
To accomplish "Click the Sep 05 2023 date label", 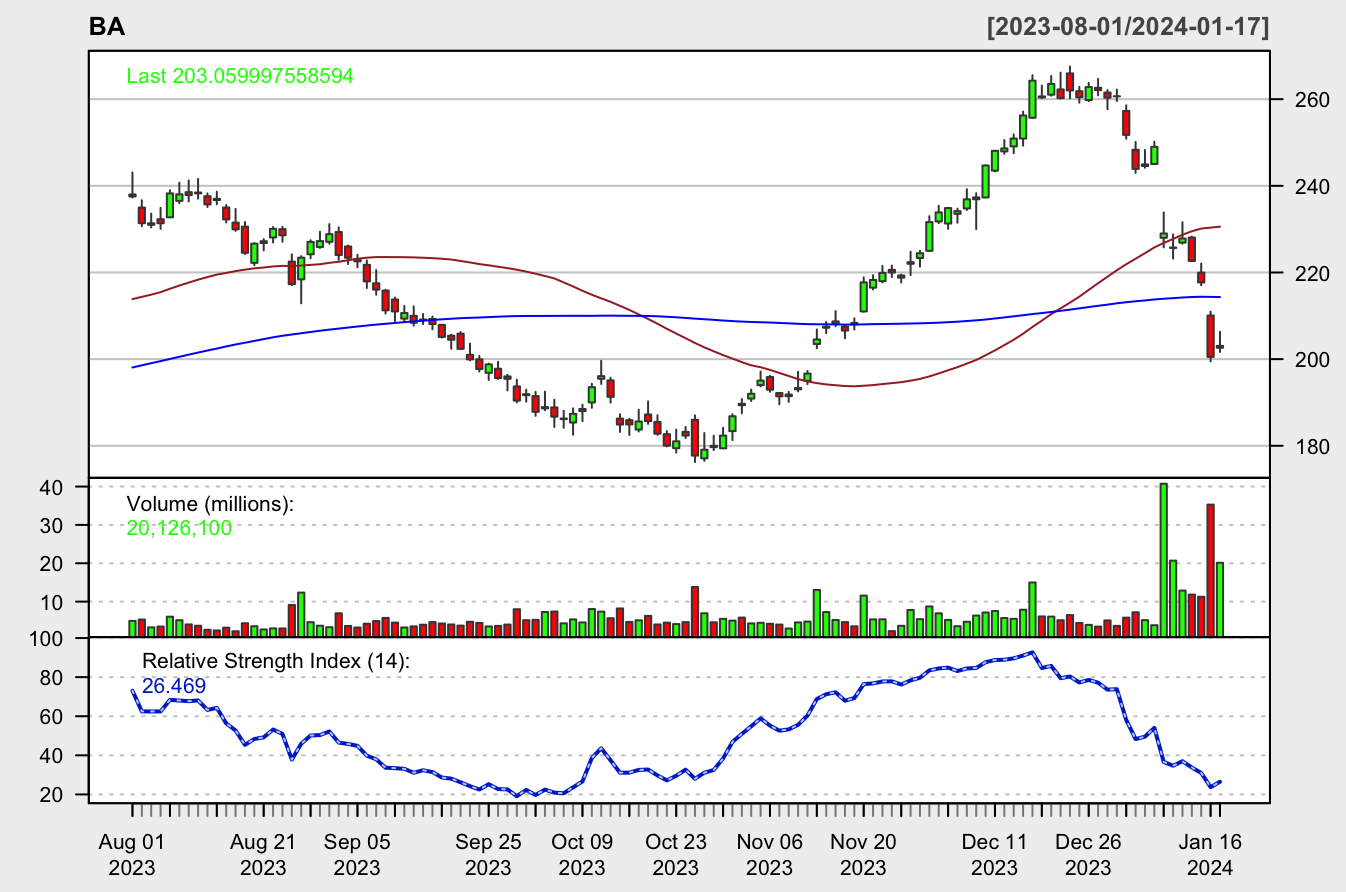I will tap(358, 853).
